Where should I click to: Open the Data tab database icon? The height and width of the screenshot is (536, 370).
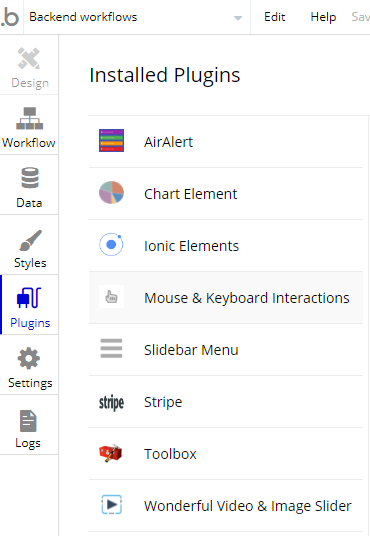[x=30, y=178]
